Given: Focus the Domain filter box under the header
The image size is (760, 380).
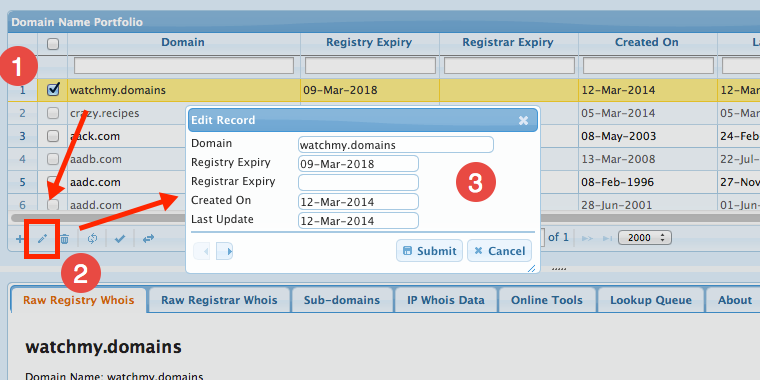Looking at the screenshot, I should pos(184,65).
